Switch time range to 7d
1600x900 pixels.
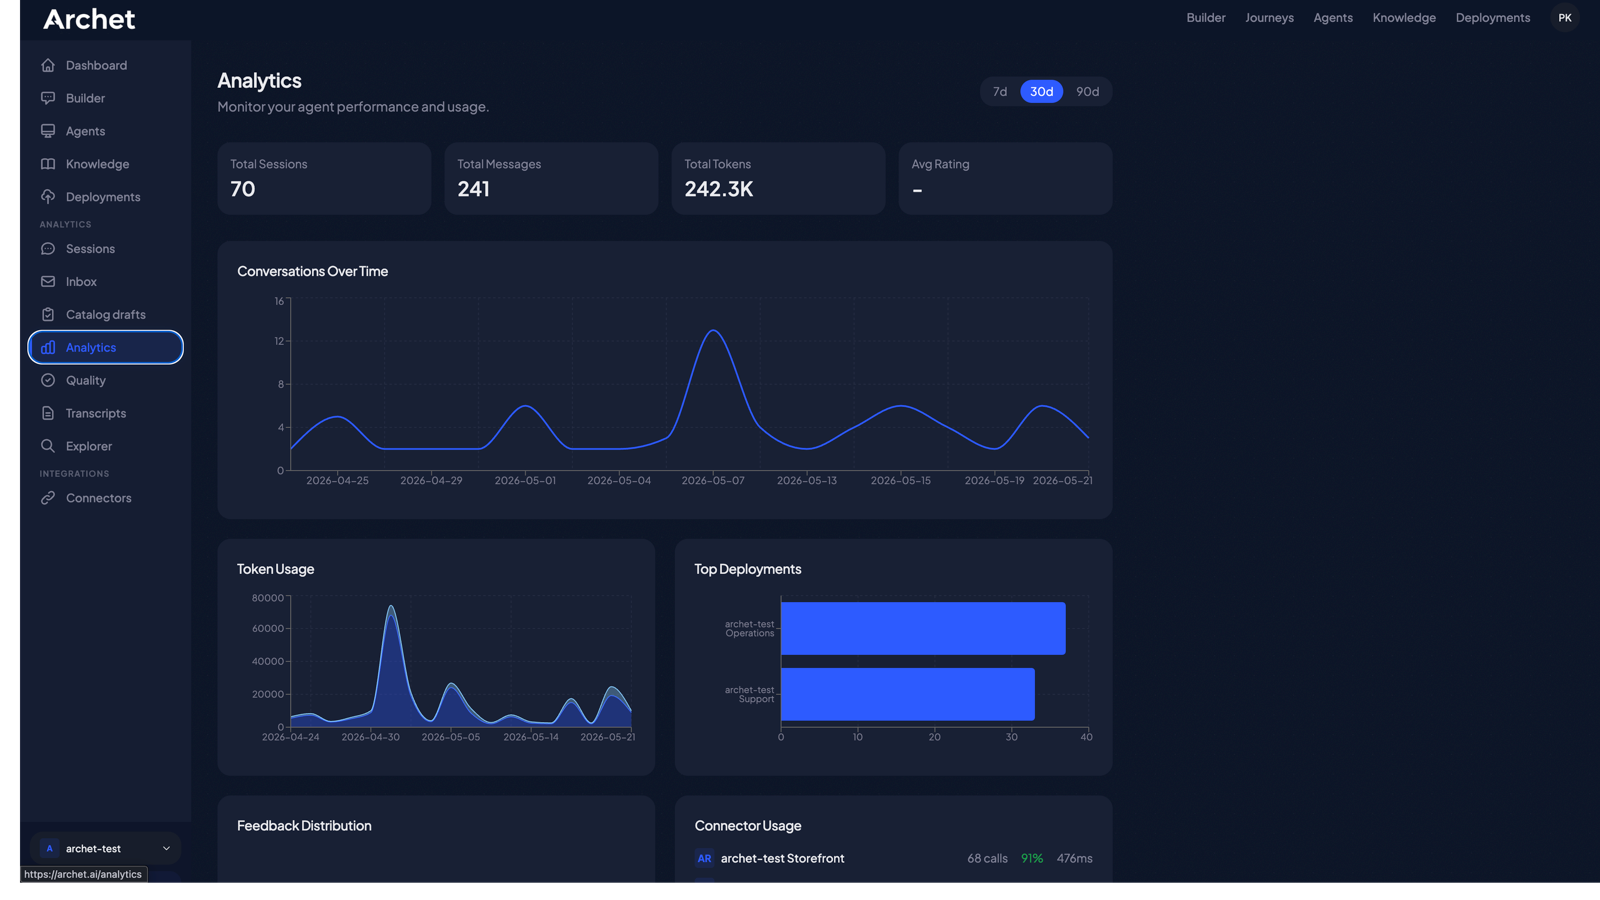pos(1000,92)
